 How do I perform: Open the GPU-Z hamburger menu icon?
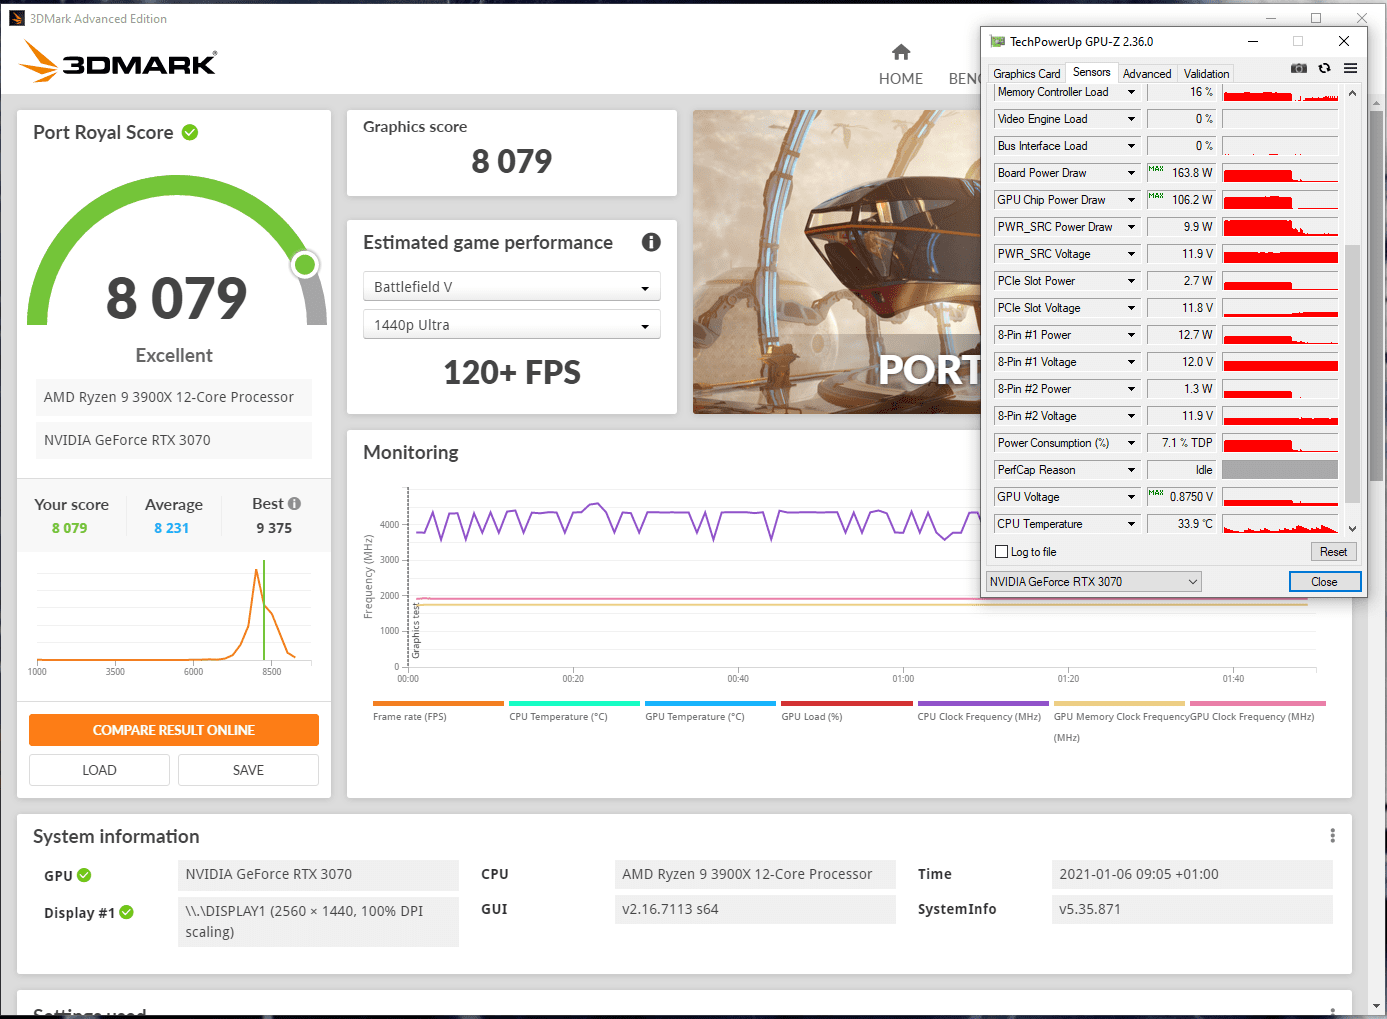coord(1350,68)
